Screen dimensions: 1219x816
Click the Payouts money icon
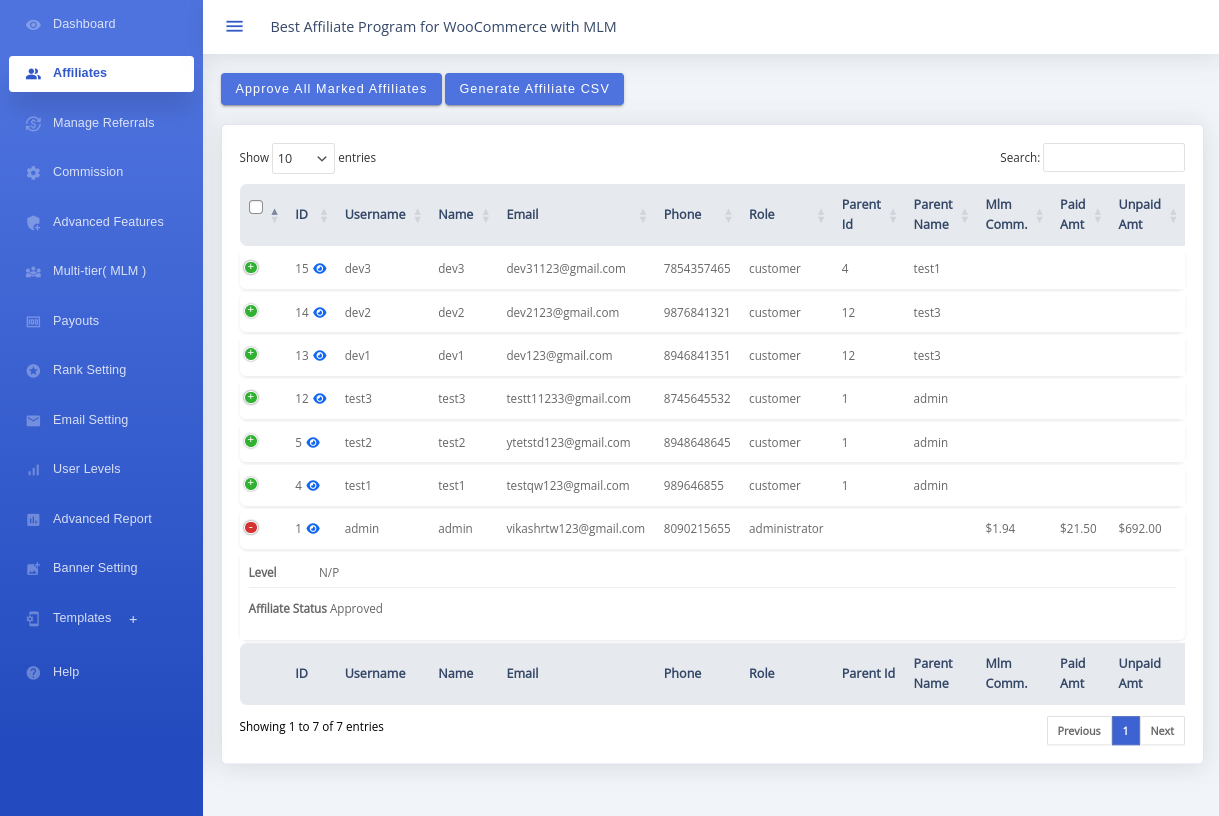click(x=33, y=321)
